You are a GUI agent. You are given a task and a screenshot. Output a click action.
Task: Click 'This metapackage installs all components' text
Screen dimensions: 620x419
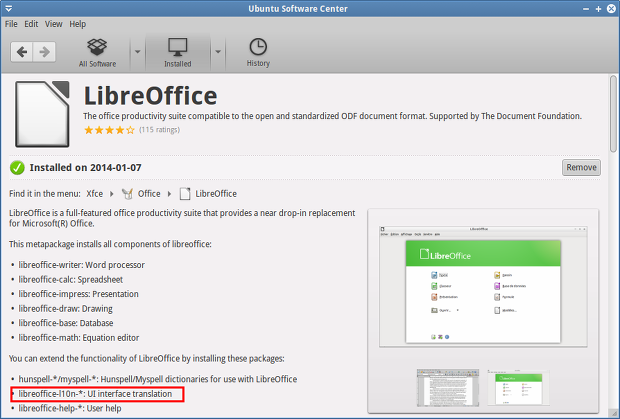click(x=110, y=244)
